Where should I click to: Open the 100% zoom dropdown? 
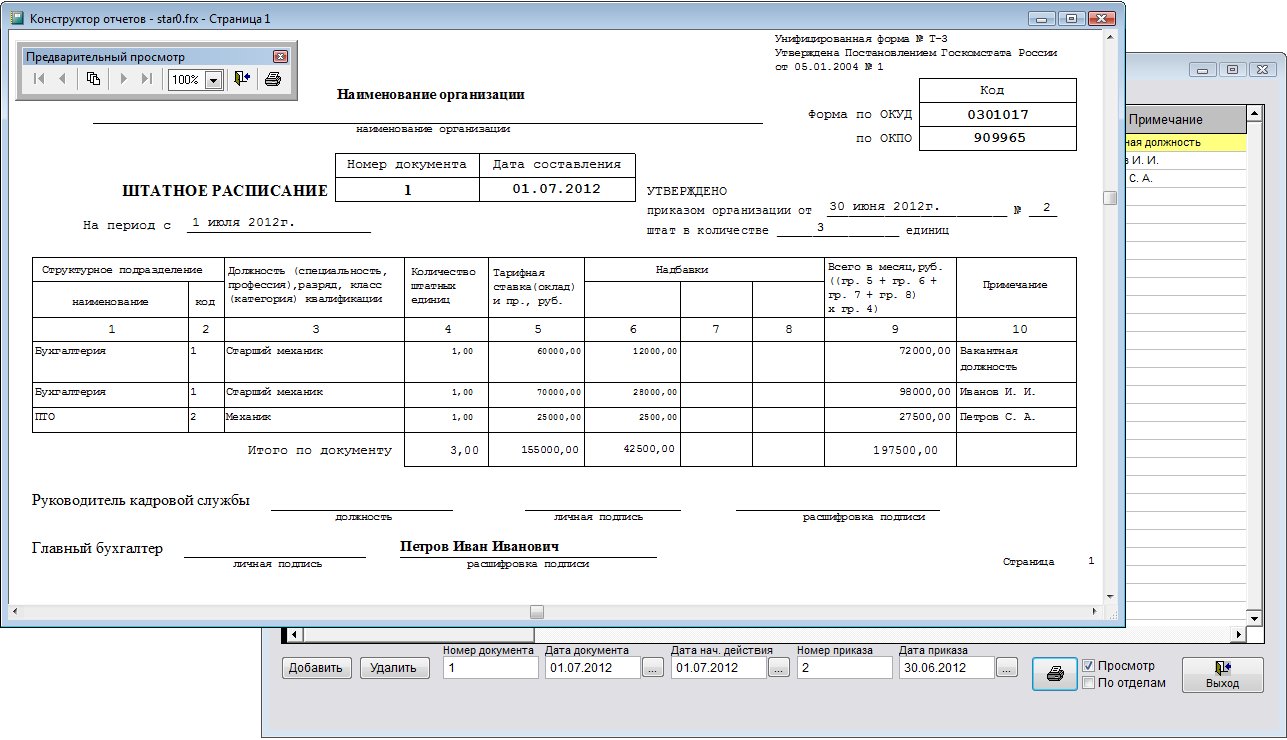212,80
